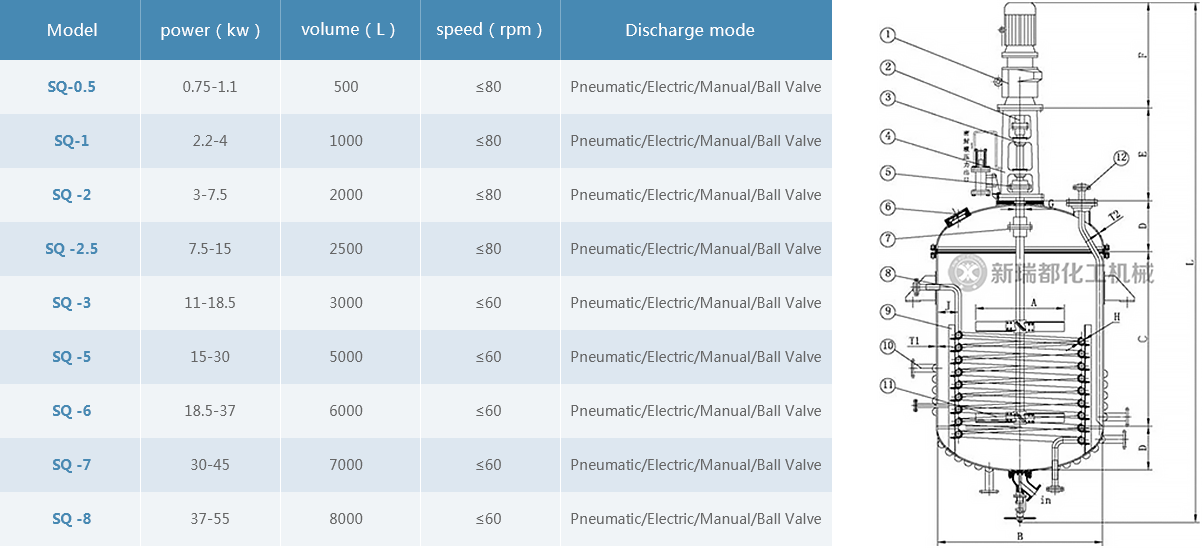
Task: Click callout number 6 on the diagram
Action: pos(887,207)
